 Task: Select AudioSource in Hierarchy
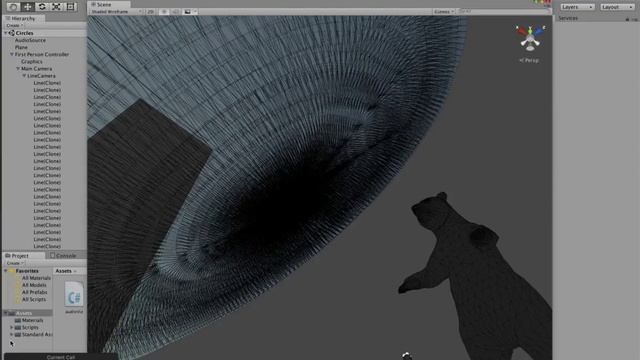coord(30,40)
